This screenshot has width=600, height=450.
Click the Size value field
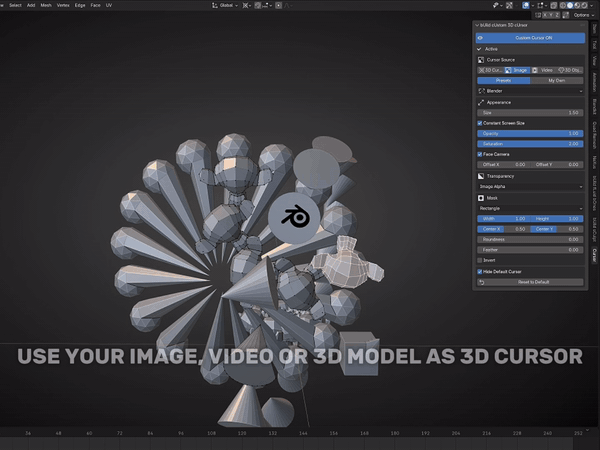coord(530,113)
